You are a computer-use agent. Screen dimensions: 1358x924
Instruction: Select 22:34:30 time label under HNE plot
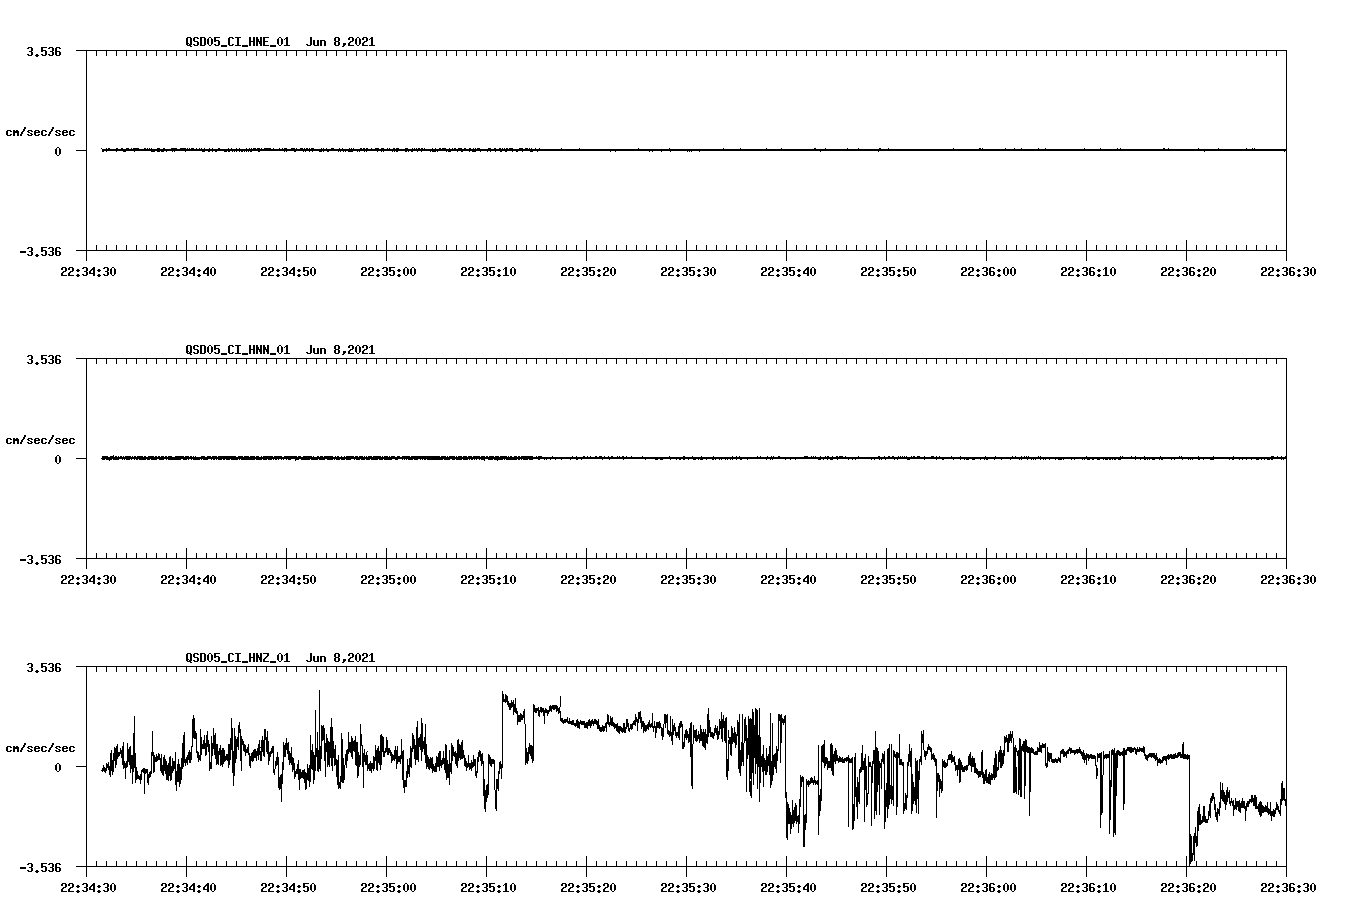tap(88, 272)
